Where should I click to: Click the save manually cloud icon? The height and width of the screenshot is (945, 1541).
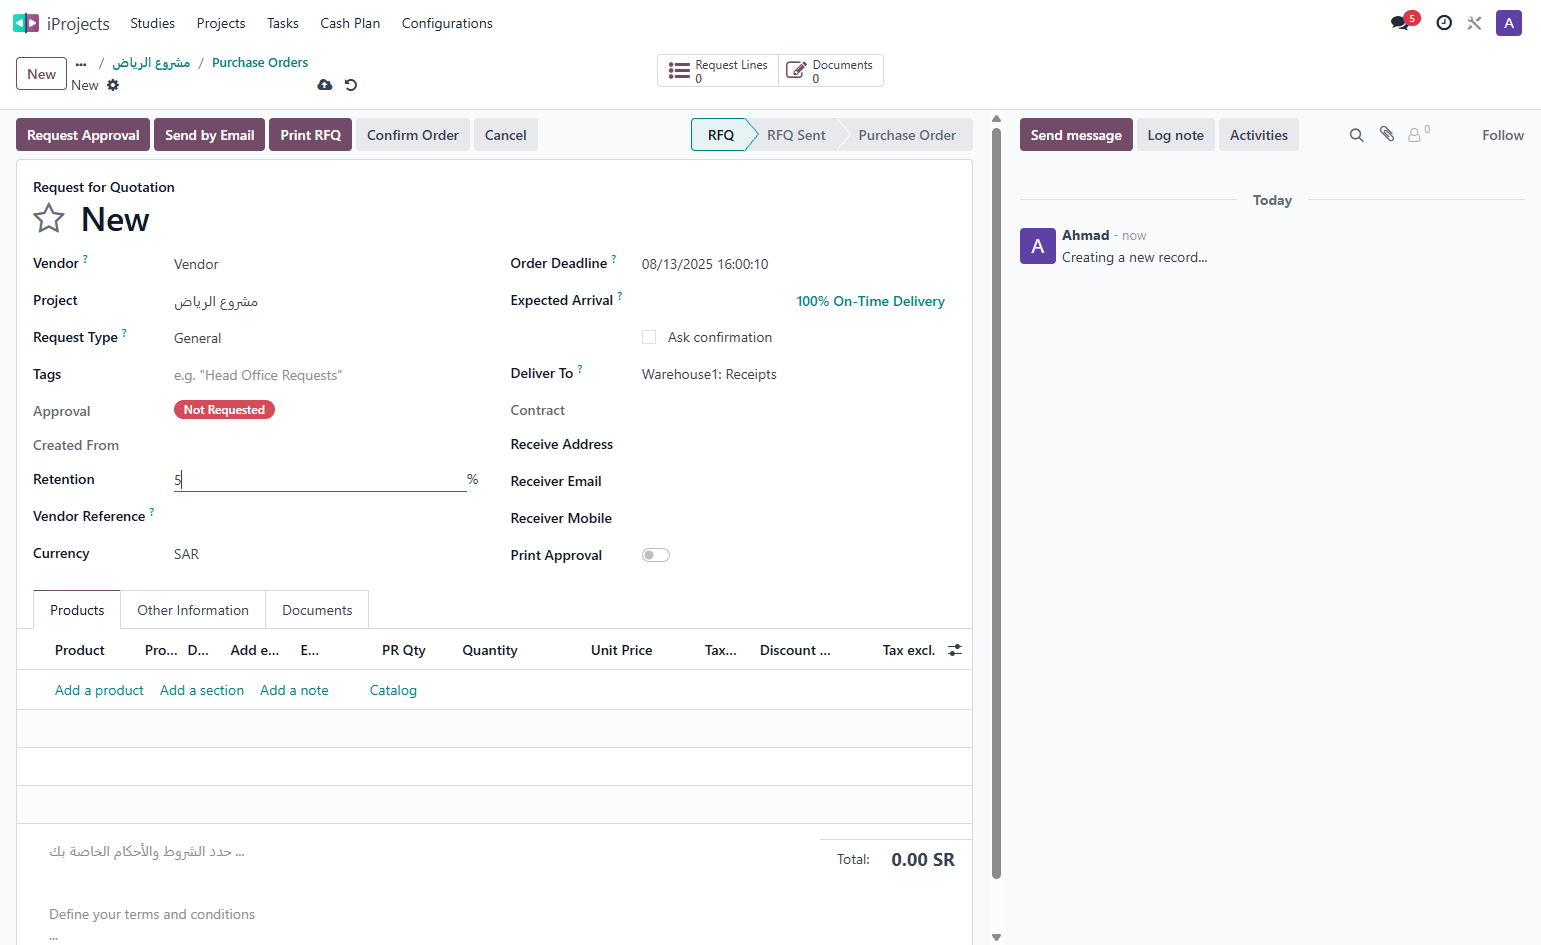(x=325, y=85)
